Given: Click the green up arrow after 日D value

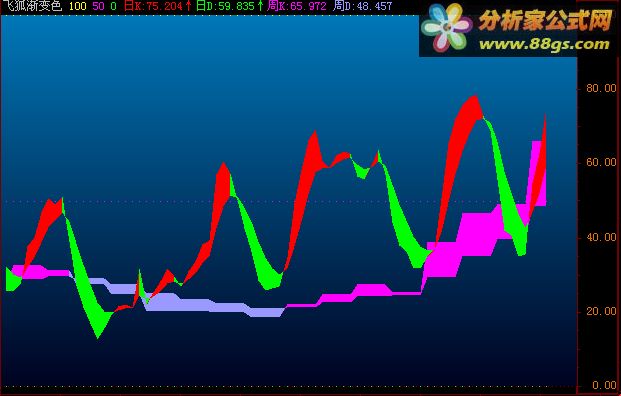Looking at the screenshot, I should tap(260, 6).
